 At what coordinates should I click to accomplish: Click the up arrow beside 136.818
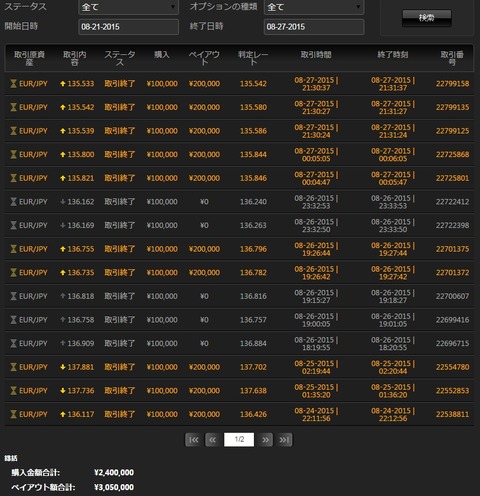(63, 296)
